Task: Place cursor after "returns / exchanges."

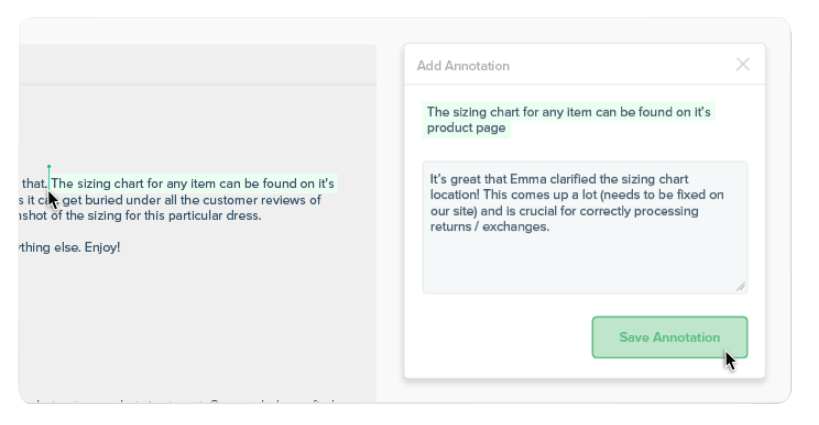Action: pos(551,227)
